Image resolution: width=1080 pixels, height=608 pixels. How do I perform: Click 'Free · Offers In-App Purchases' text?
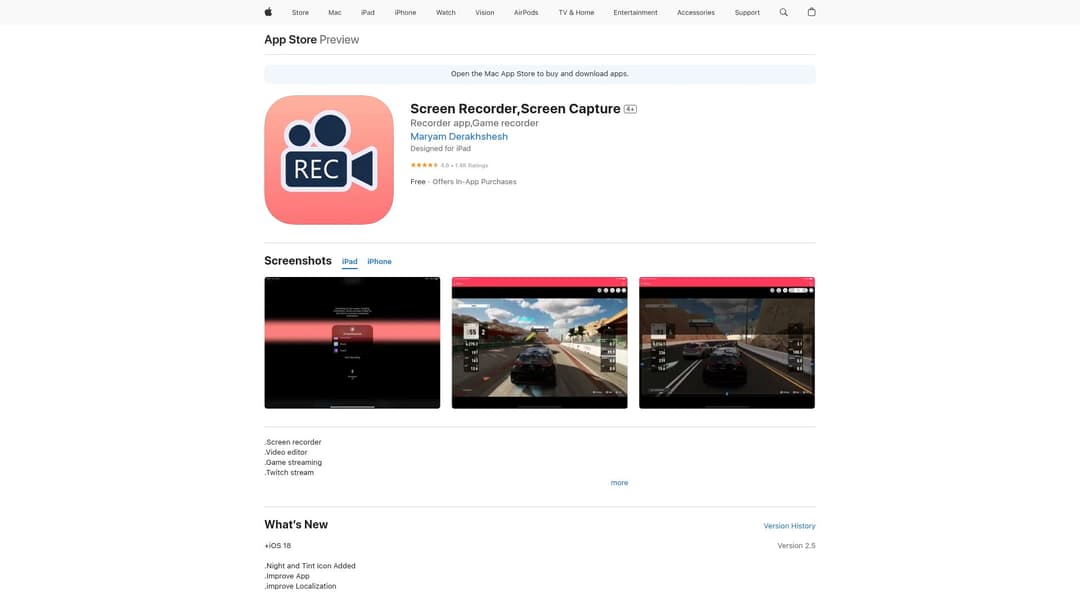pos(464,182)
